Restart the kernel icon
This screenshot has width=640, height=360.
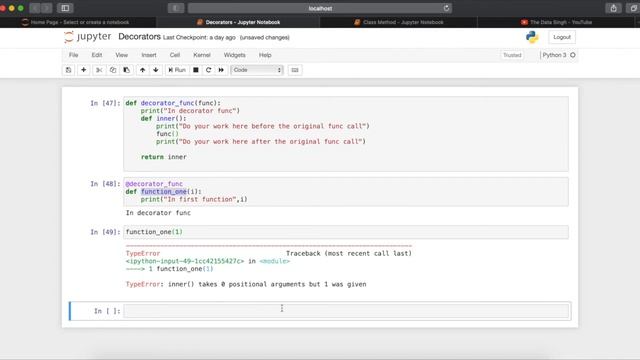tap(209, 70)
